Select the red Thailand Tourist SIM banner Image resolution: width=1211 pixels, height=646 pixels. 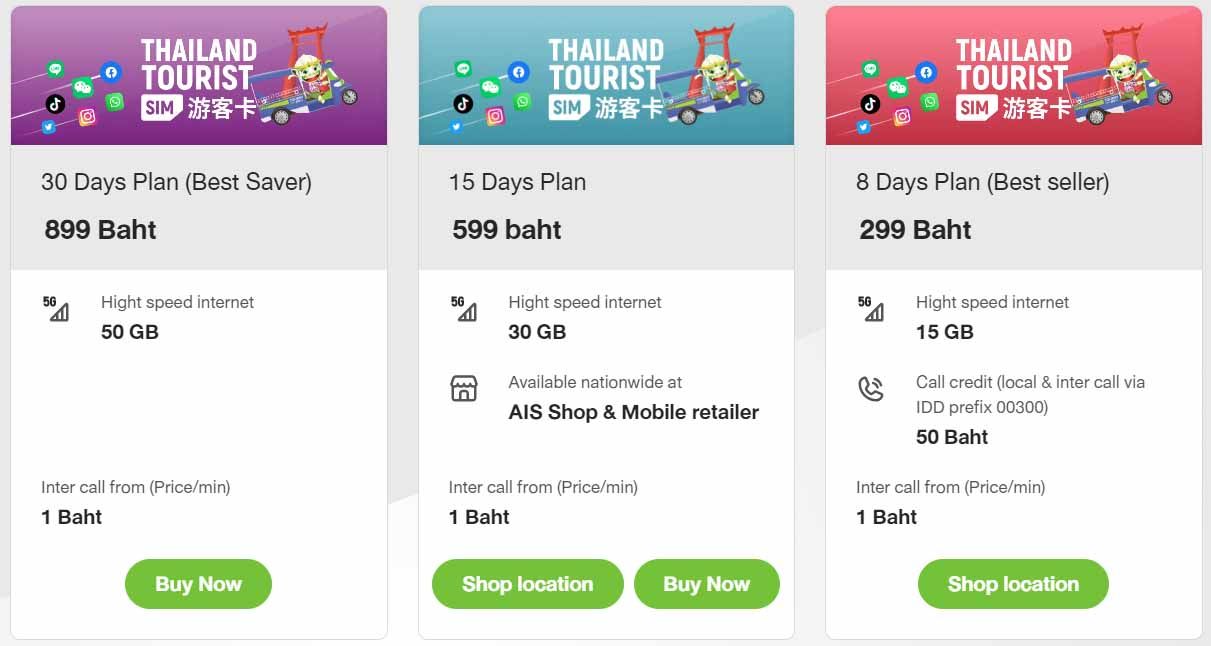tap(1014, 76)
